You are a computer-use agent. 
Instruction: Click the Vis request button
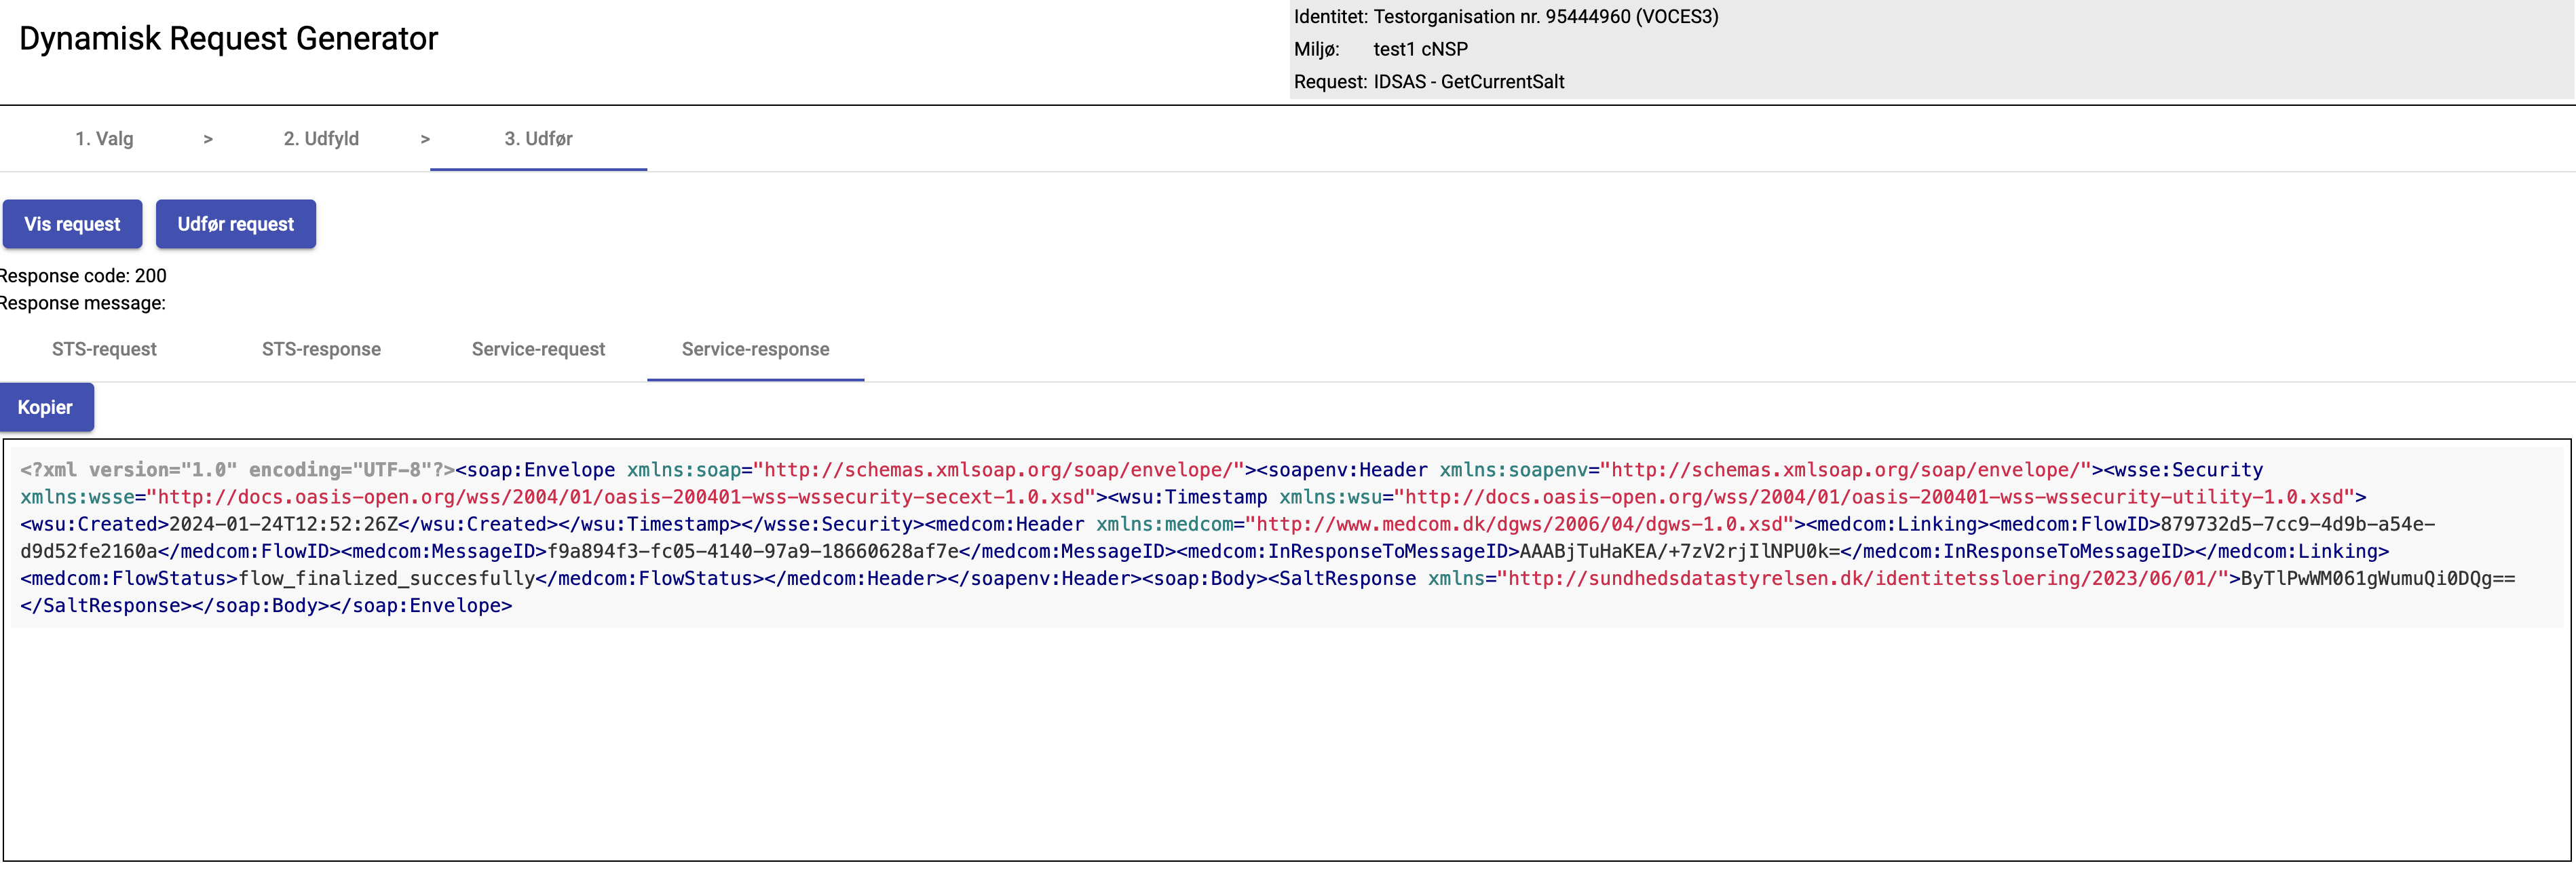pos(72,224)
